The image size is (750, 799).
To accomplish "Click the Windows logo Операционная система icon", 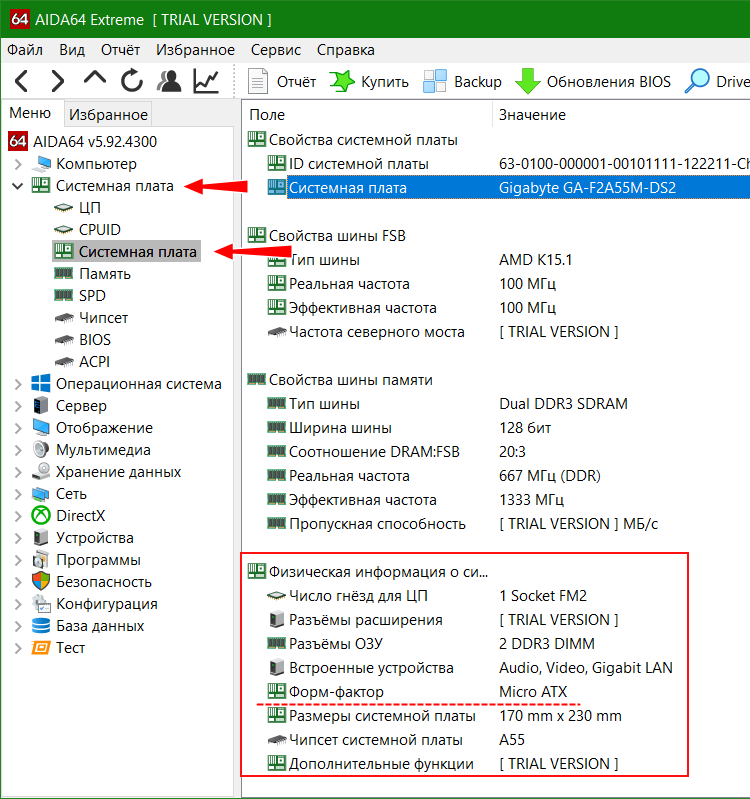I will (41, 383).
